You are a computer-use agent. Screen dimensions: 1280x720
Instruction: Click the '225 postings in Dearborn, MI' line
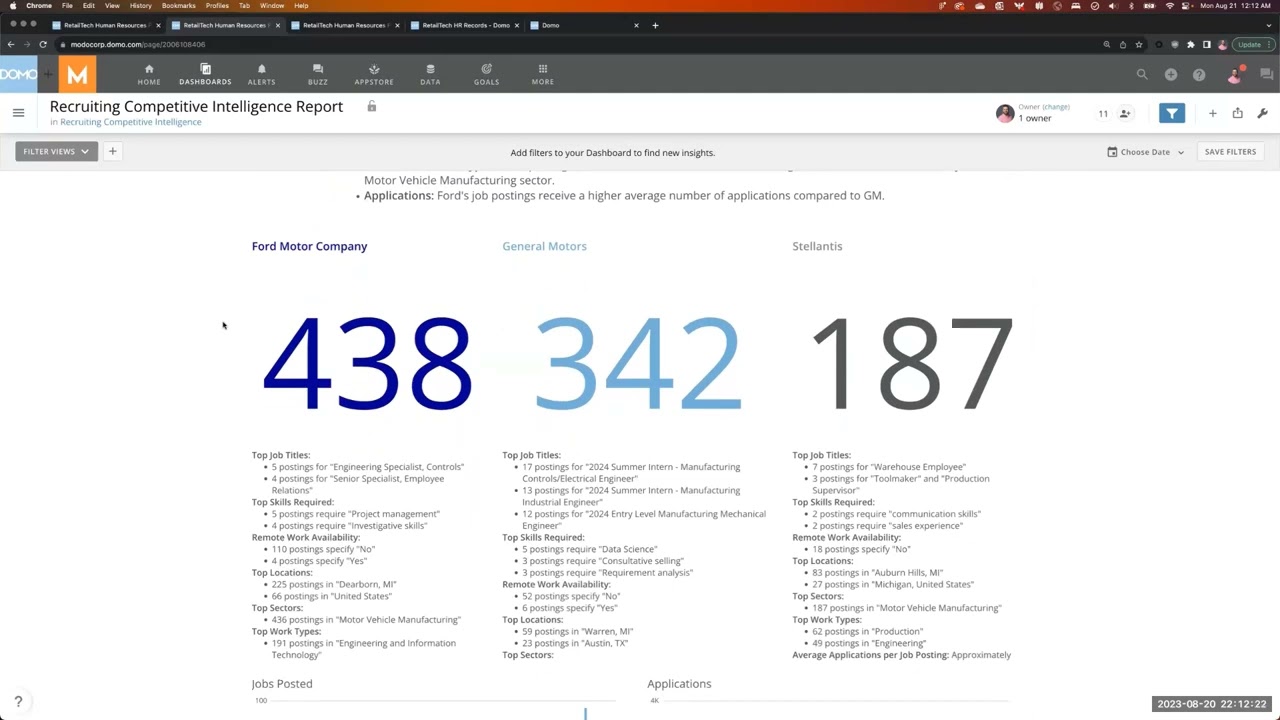point(334,584)
